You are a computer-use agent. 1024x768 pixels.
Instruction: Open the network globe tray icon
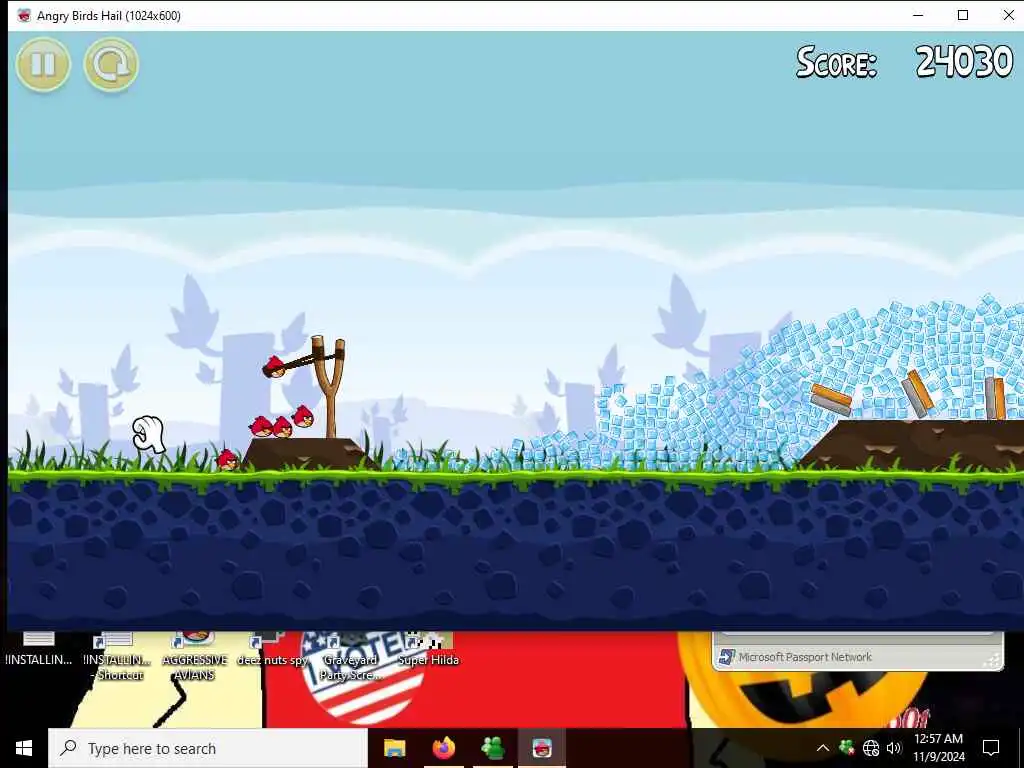point(871,748)
